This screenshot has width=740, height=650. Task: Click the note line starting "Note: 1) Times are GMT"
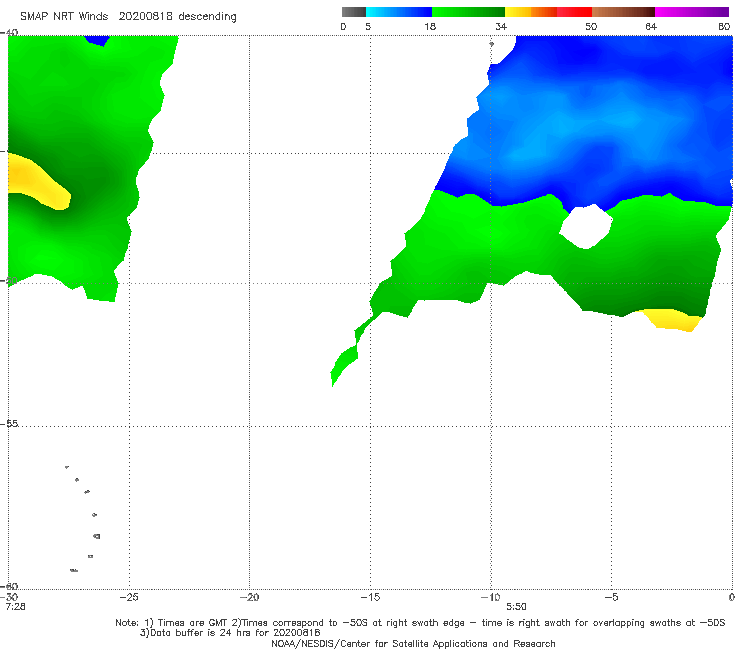(420, 623)
